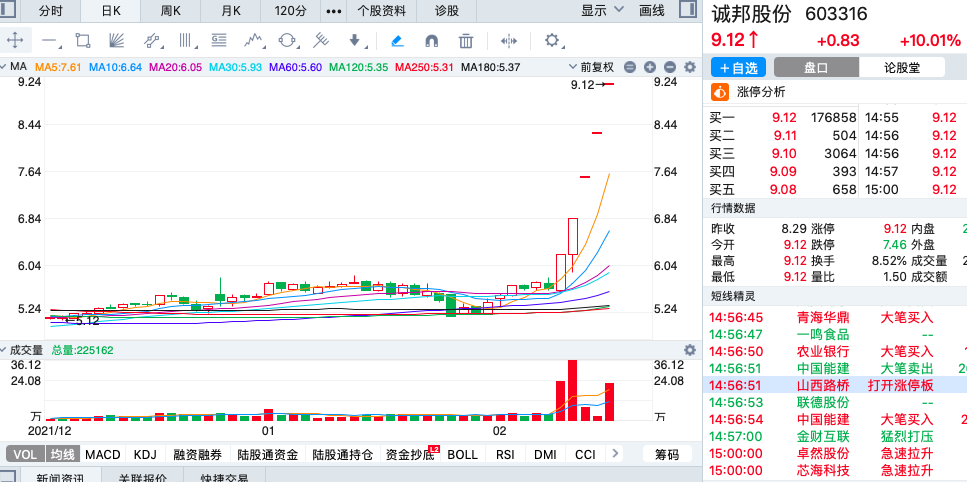The width and height of the screenshot is (967, 482).
Task: Open the 筹码 chip distribution panel
Action: point(666,454)
